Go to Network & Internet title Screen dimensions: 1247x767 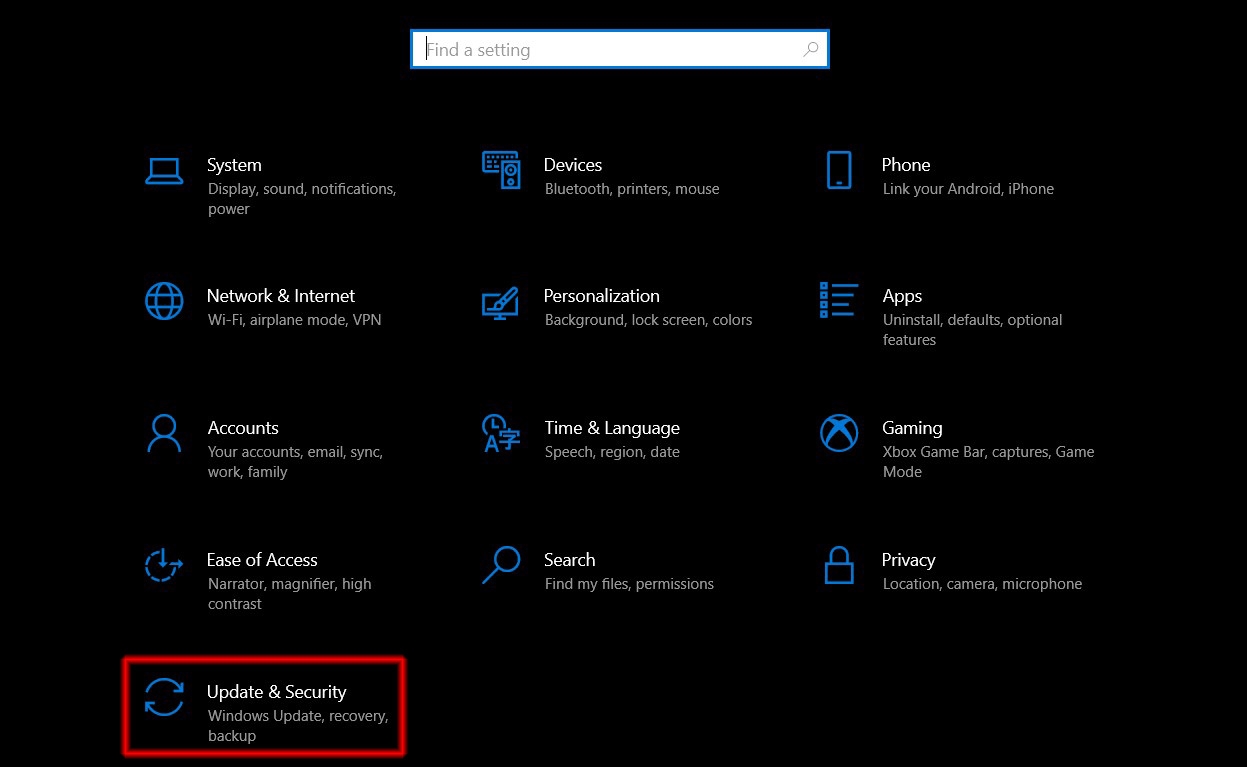[x=281, y=296]
